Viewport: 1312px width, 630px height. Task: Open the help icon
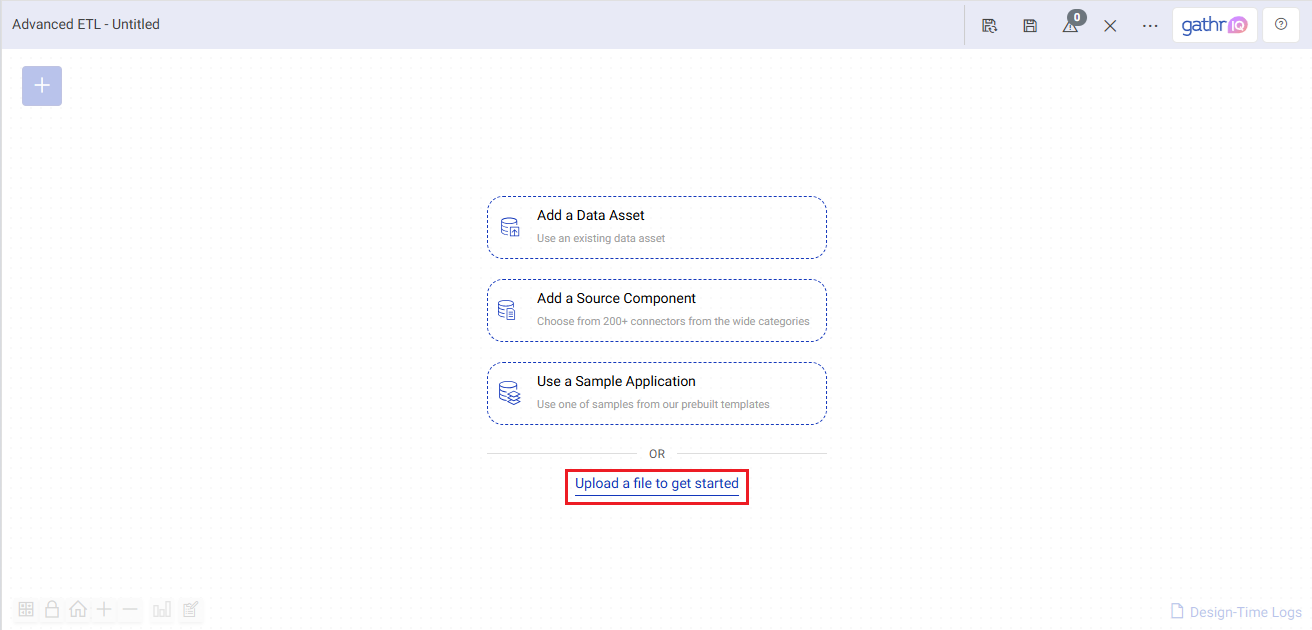coord(1281,24)
